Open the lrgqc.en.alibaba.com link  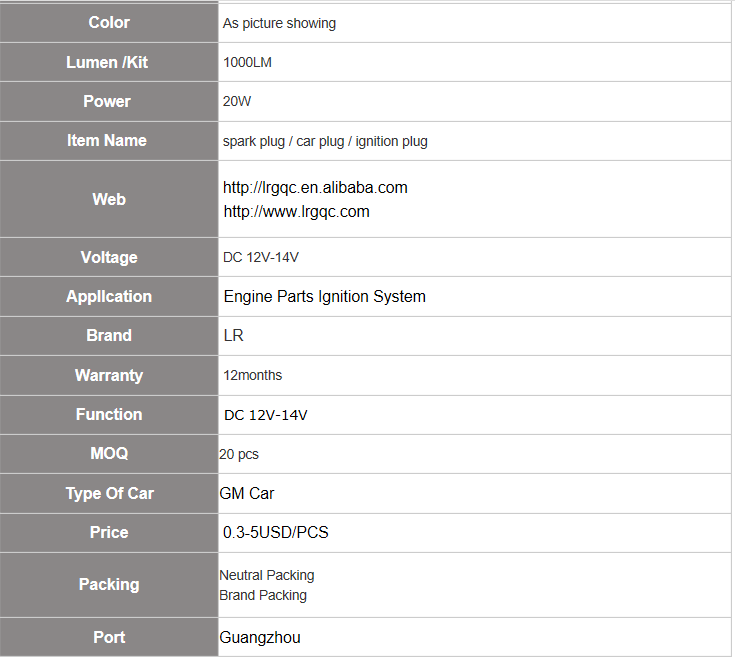[x=315, y=188]
